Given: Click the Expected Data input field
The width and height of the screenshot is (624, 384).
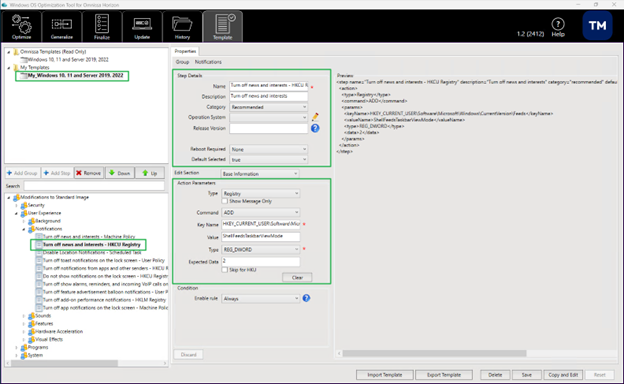Looking at the screenshot, I should [261, 261].
